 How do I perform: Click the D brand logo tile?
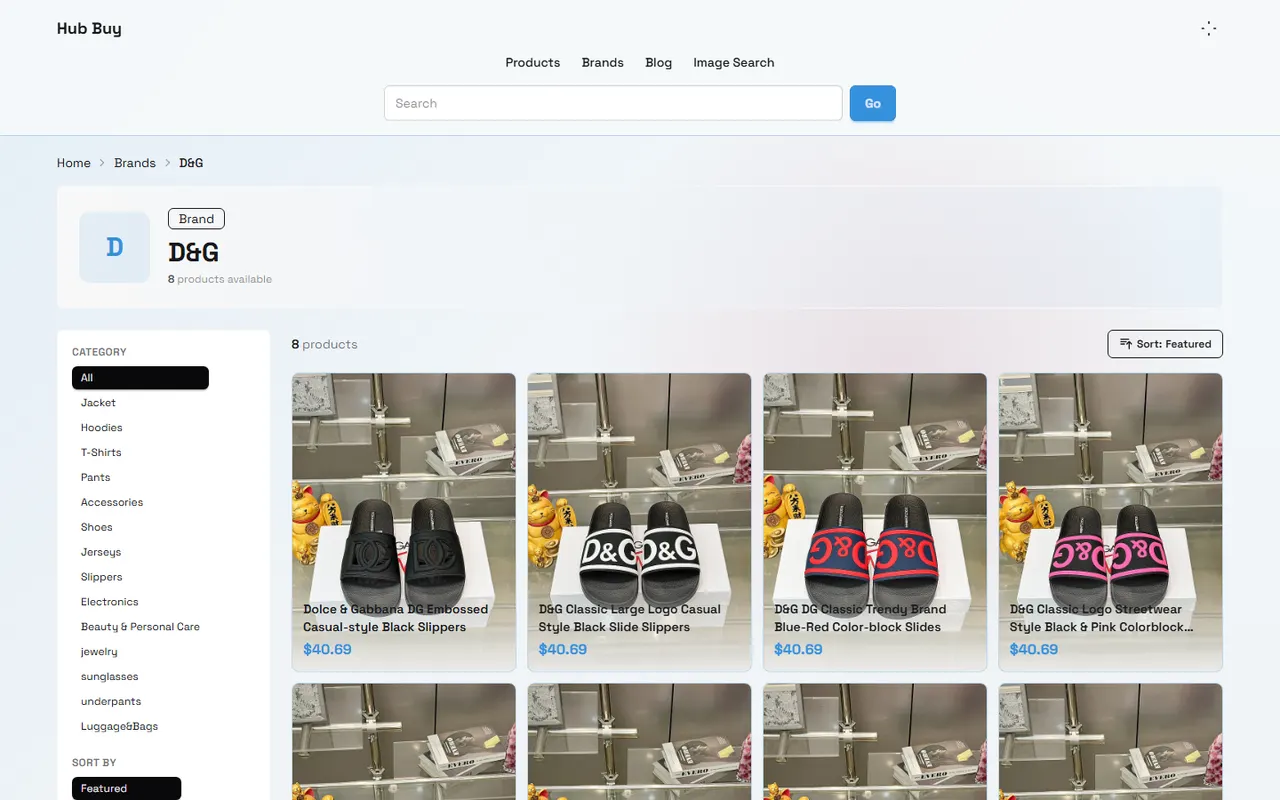[x=115, y=247]
